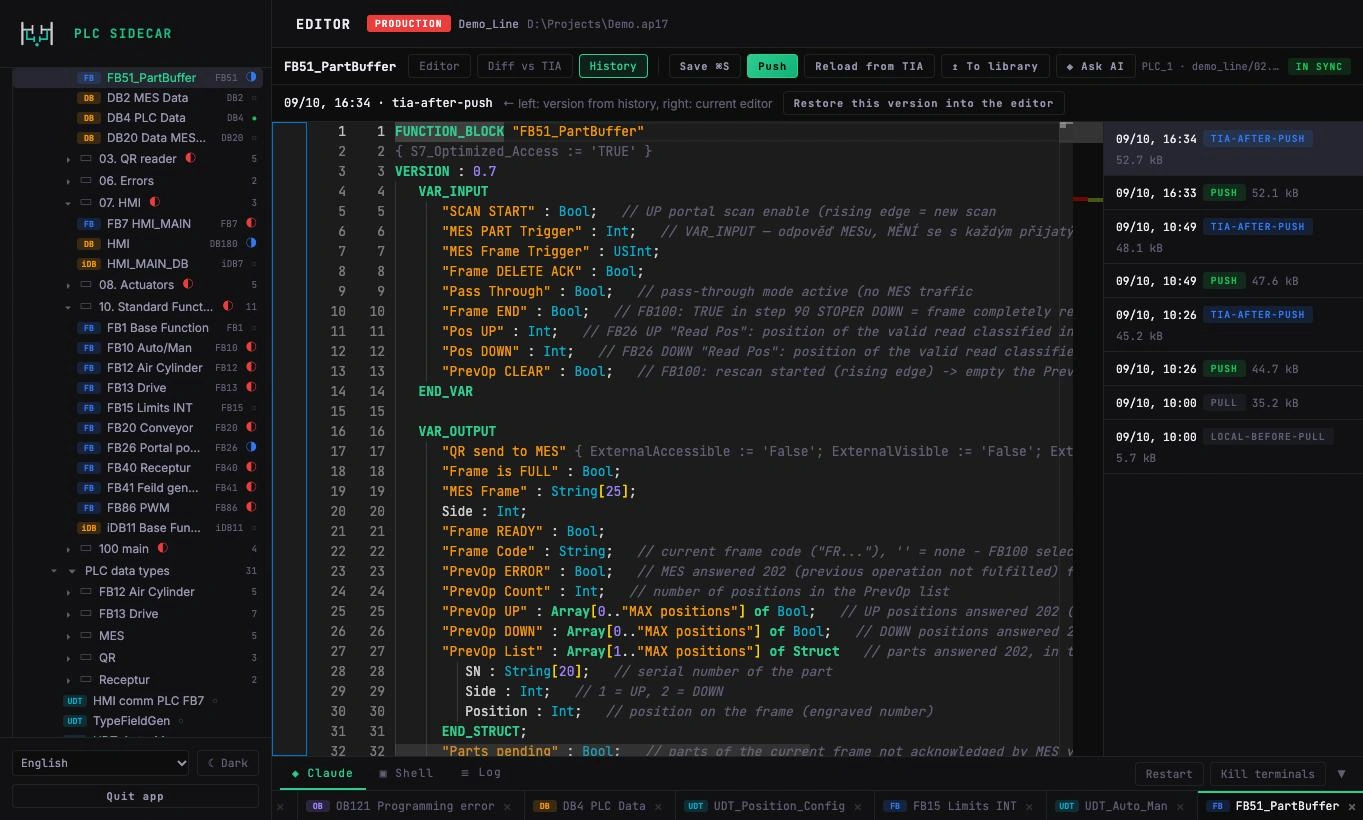
Task: Select the 09/10, 10:00 PULL history entry
Action: [1233, 403]
